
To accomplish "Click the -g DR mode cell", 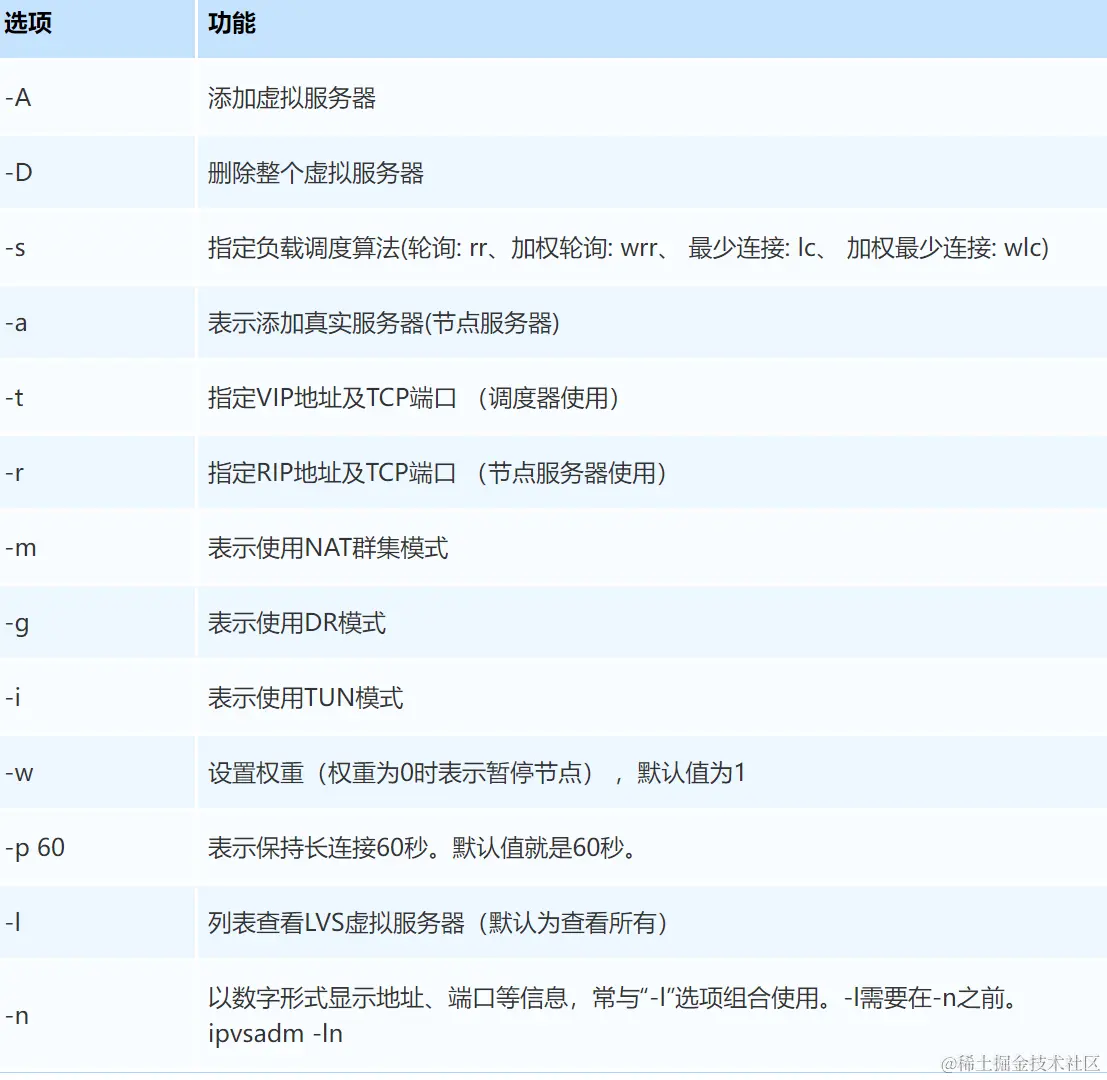I will click(x=18, y=622).
